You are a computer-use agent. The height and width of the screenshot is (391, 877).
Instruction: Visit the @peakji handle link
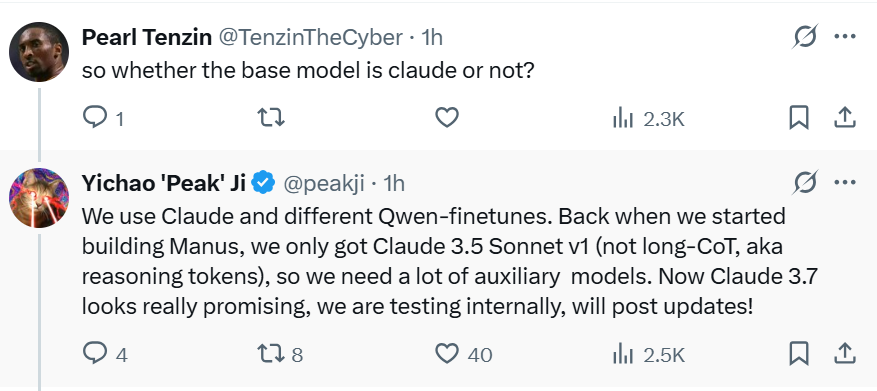tap(324, 183)
